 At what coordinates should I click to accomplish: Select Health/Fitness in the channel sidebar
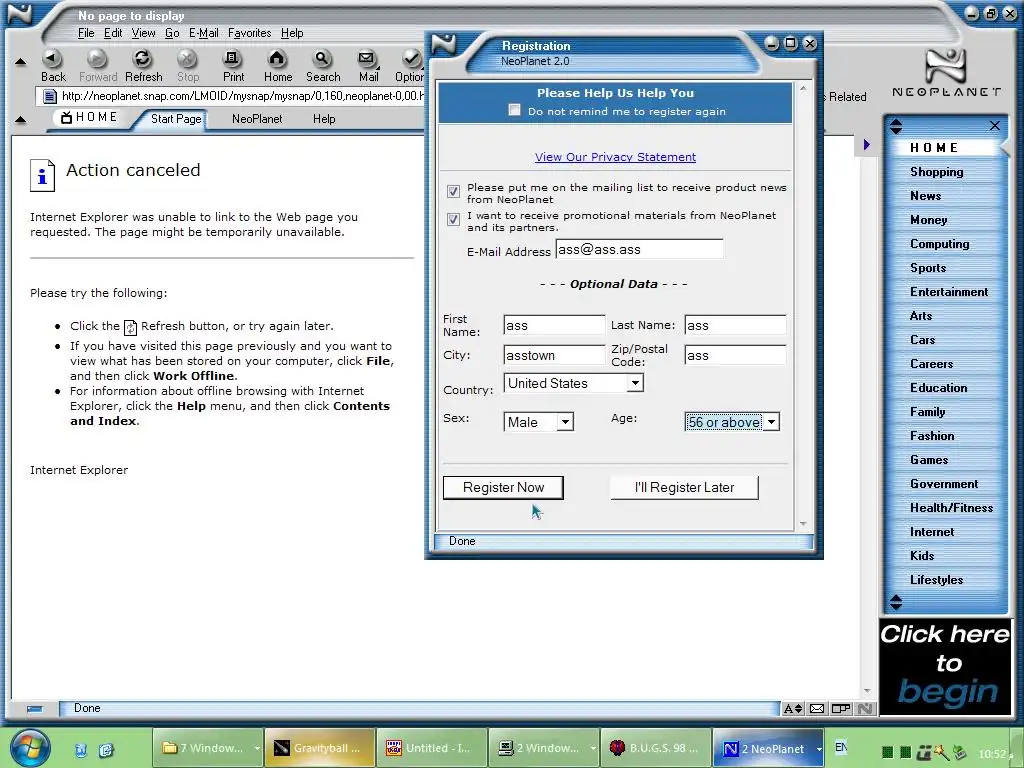pyautogui.click(x=952, y=507)
